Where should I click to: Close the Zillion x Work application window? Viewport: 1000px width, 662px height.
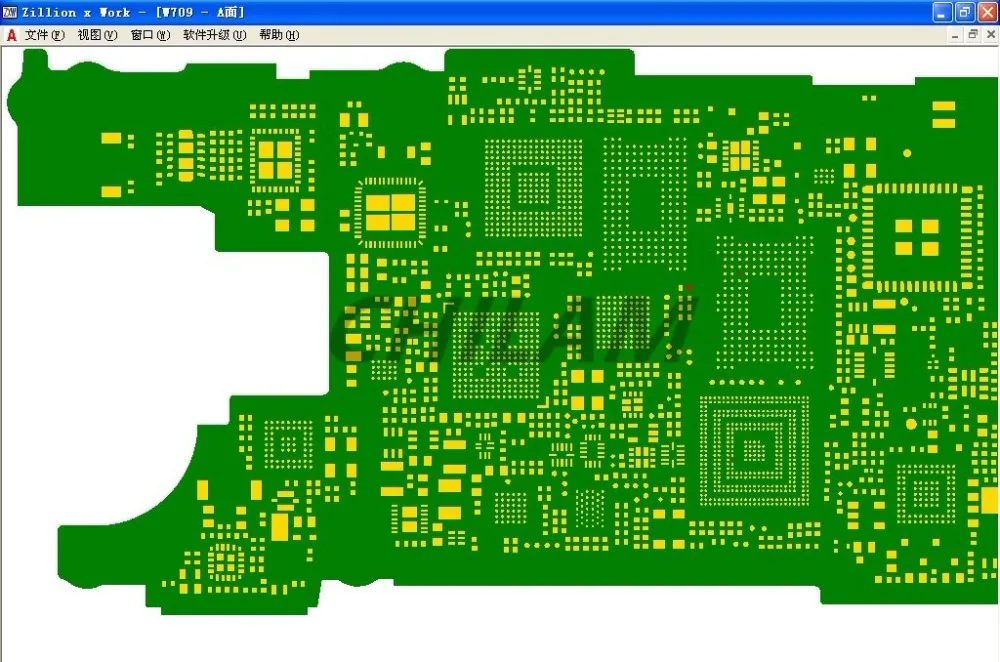pyautogui.click(x=987, y=12)
